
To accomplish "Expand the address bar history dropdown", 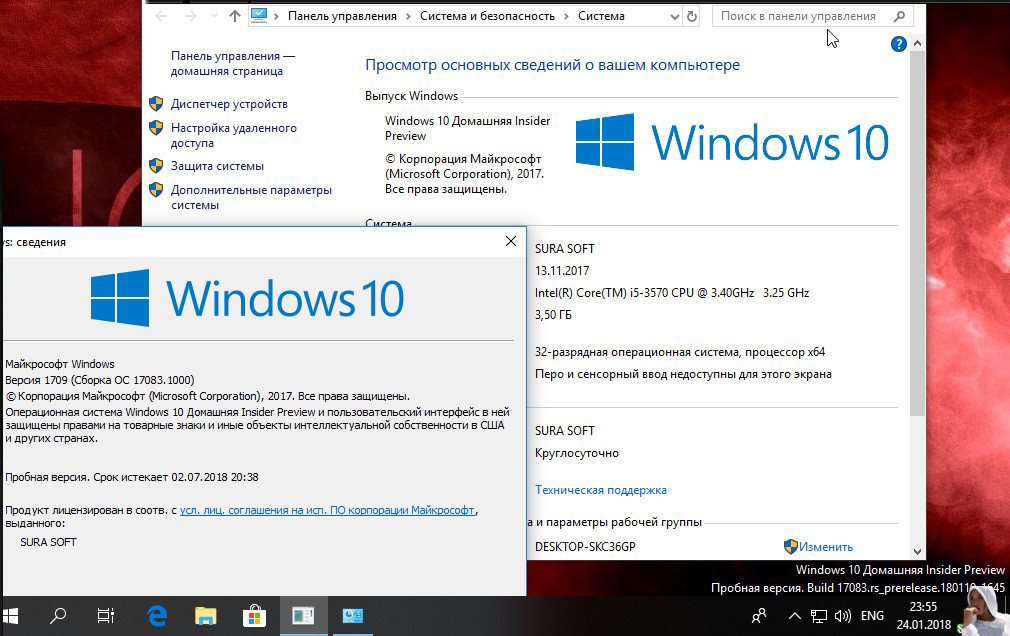I will pos(674,17).
